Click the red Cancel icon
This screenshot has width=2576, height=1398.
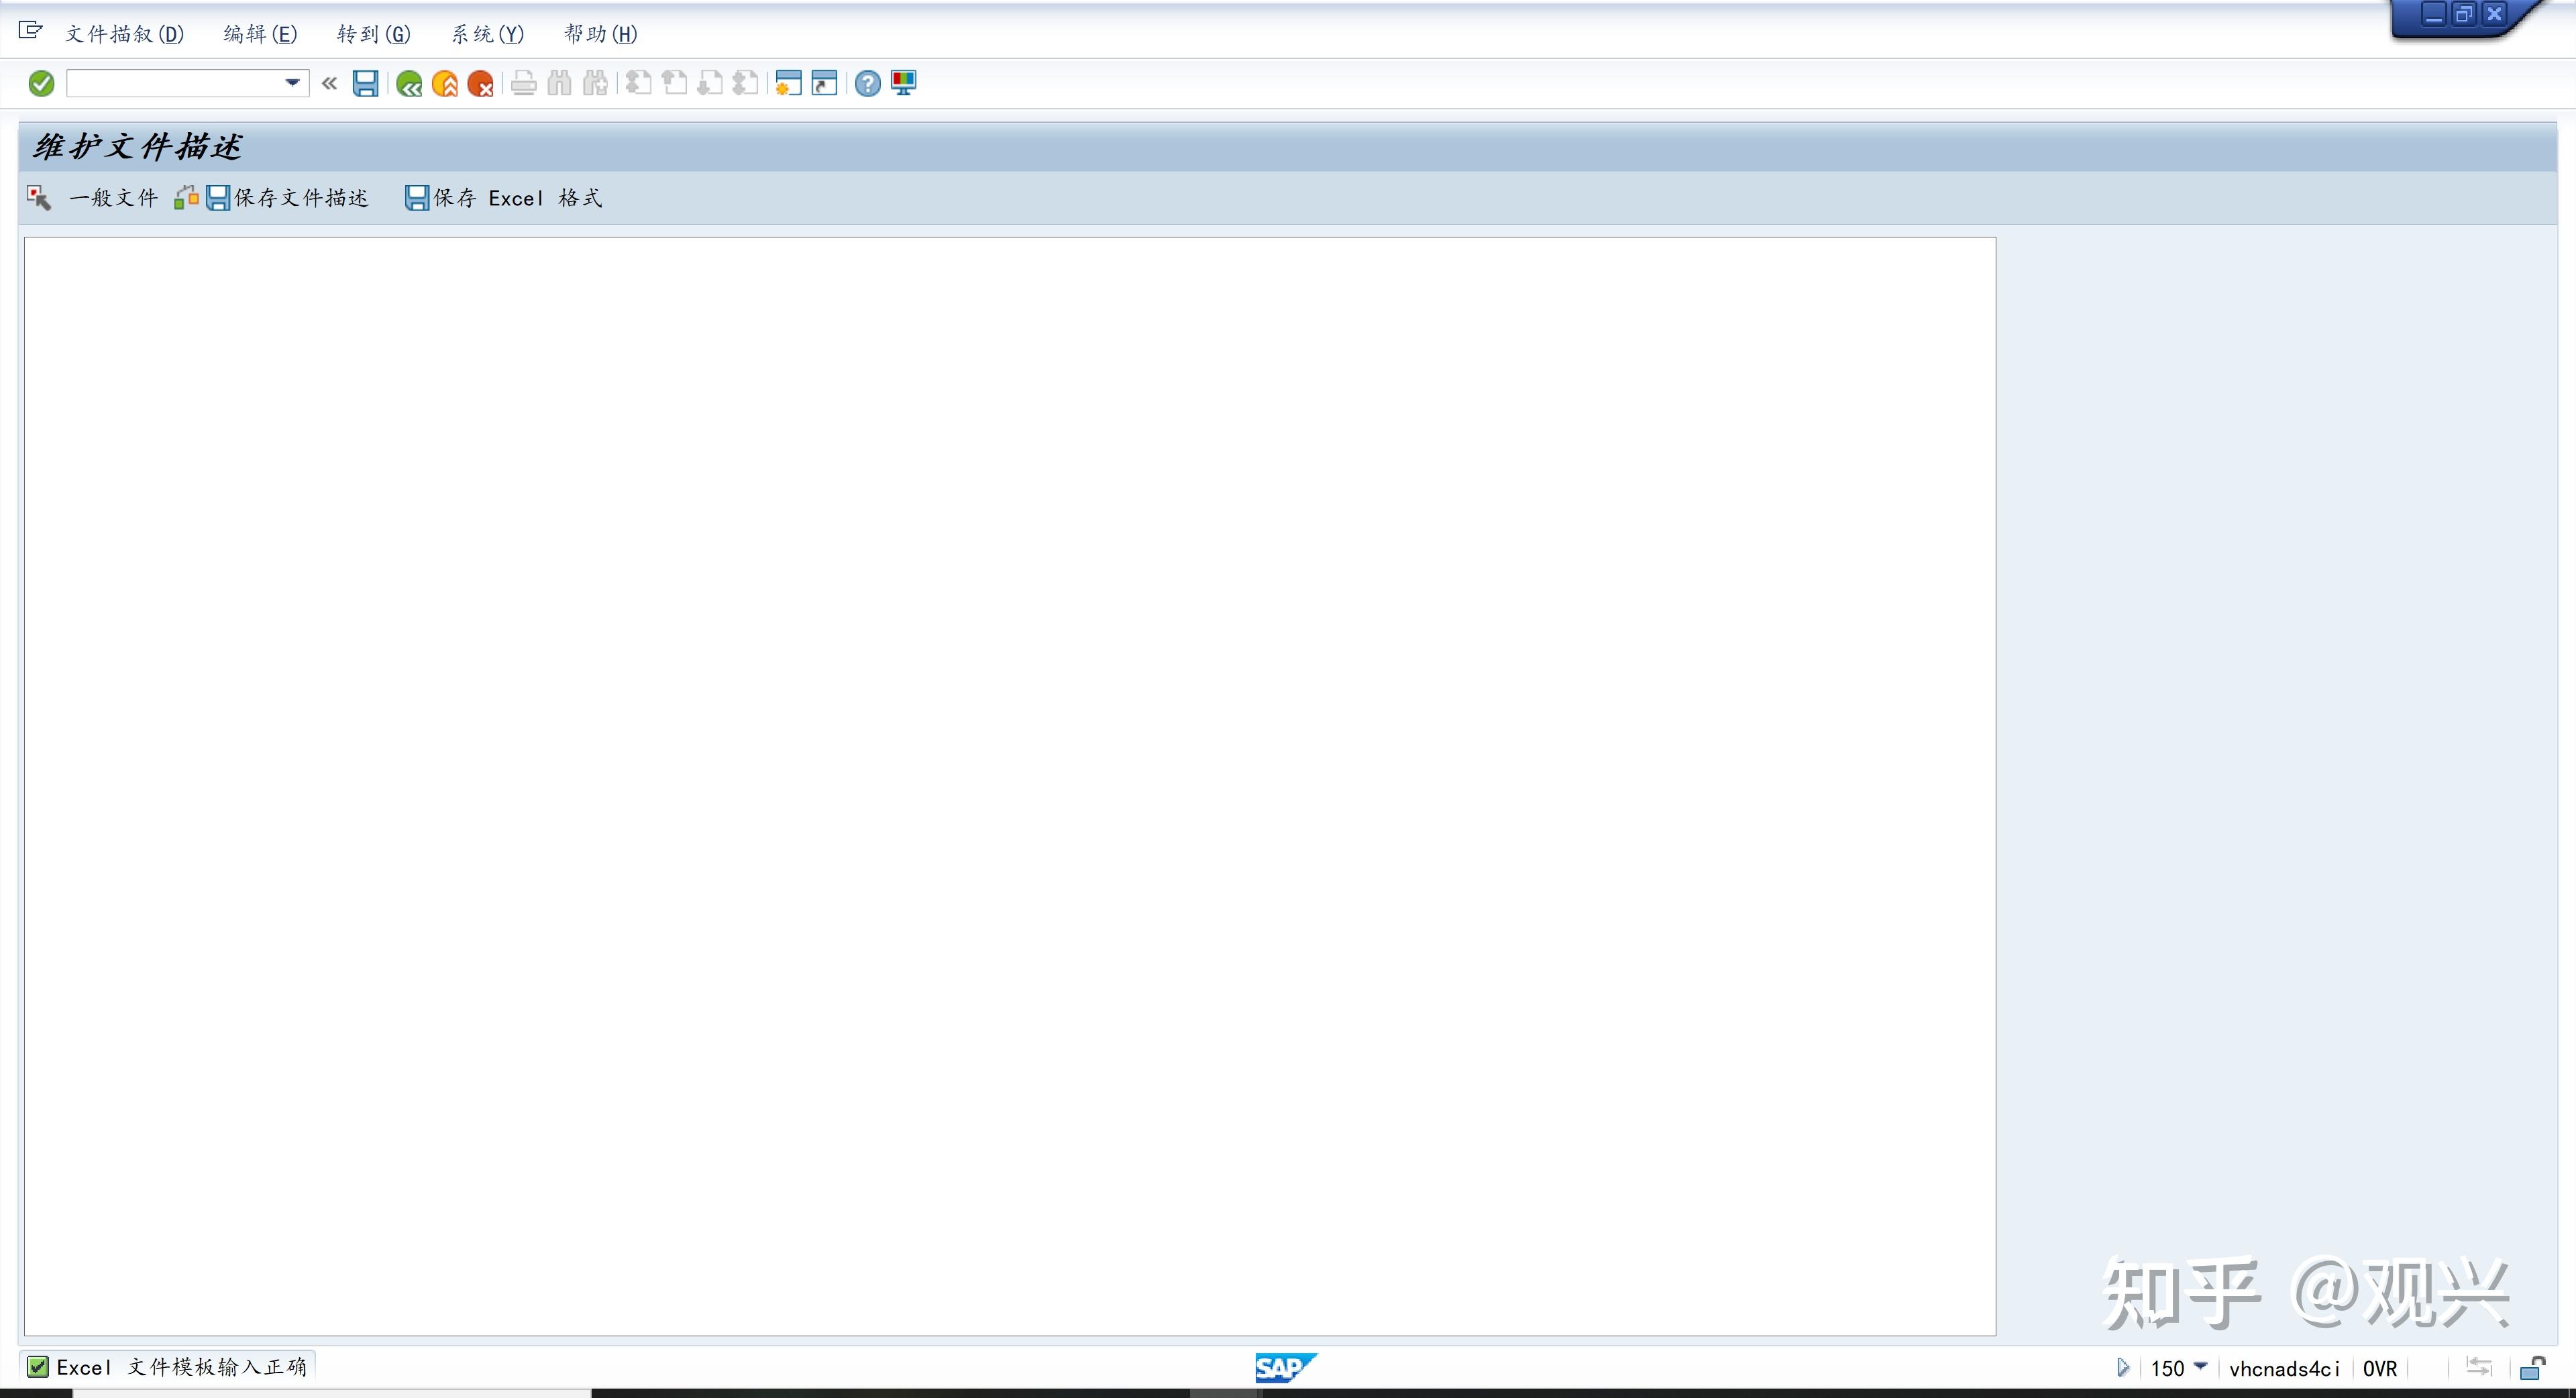coord(480,84)
